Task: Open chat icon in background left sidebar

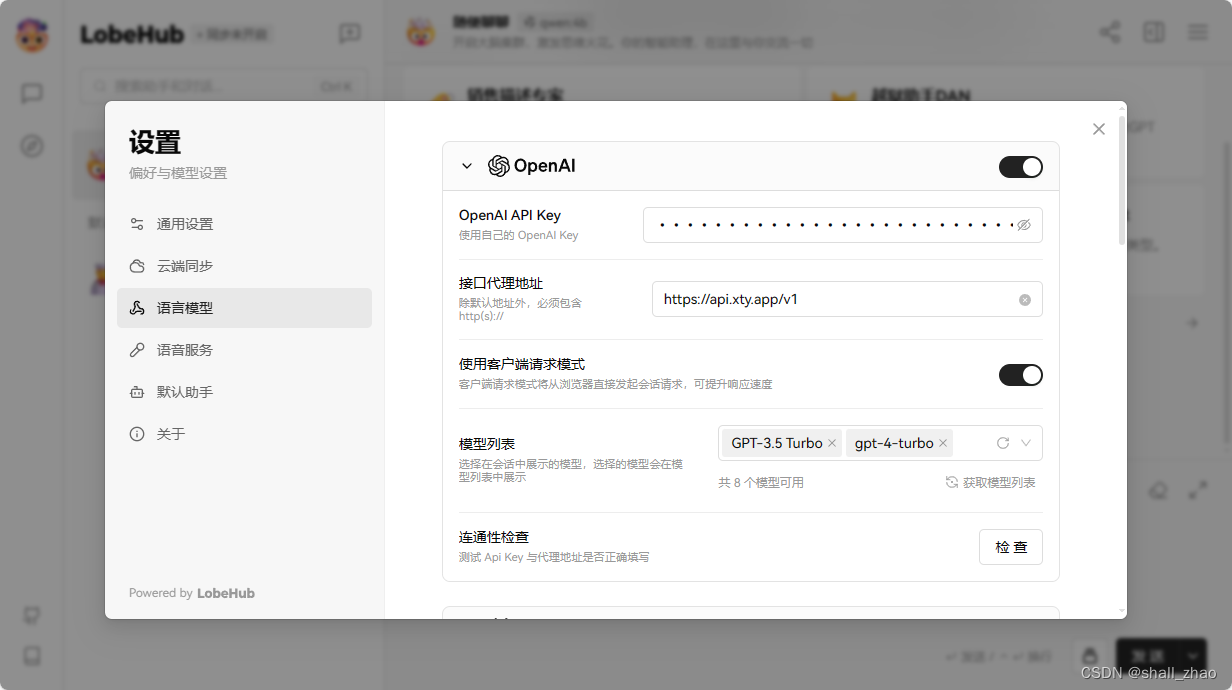Action: coord(32,94)
